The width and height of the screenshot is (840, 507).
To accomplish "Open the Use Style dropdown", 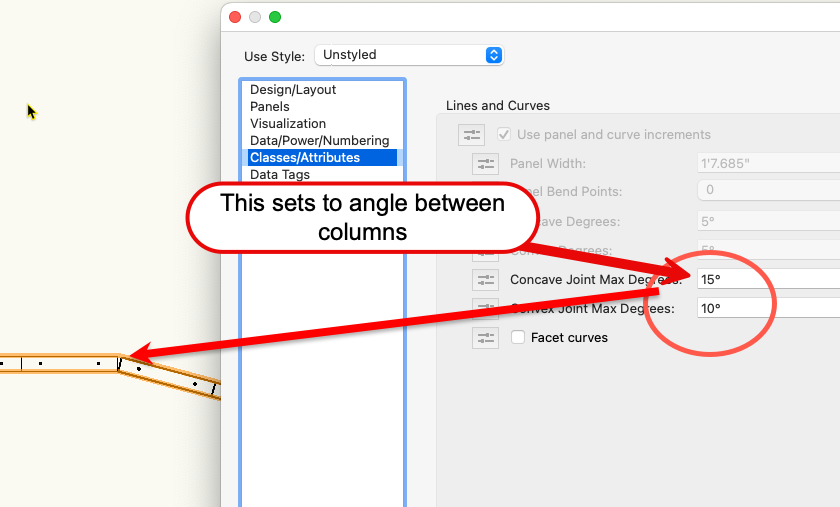I will (x=409, y=55).
